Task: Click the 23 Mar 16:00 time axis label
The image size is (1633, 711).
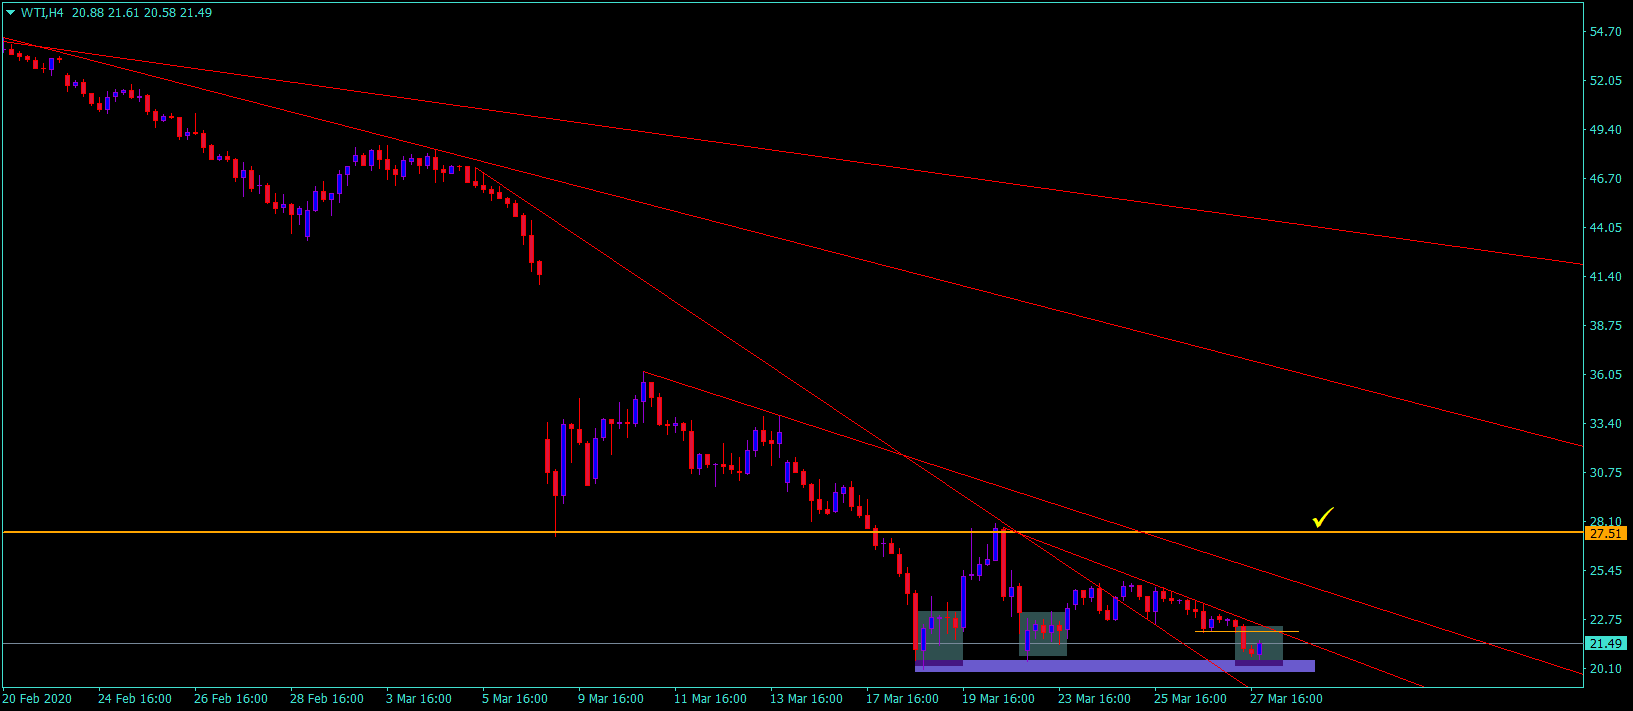Action: pos(1094,699)
